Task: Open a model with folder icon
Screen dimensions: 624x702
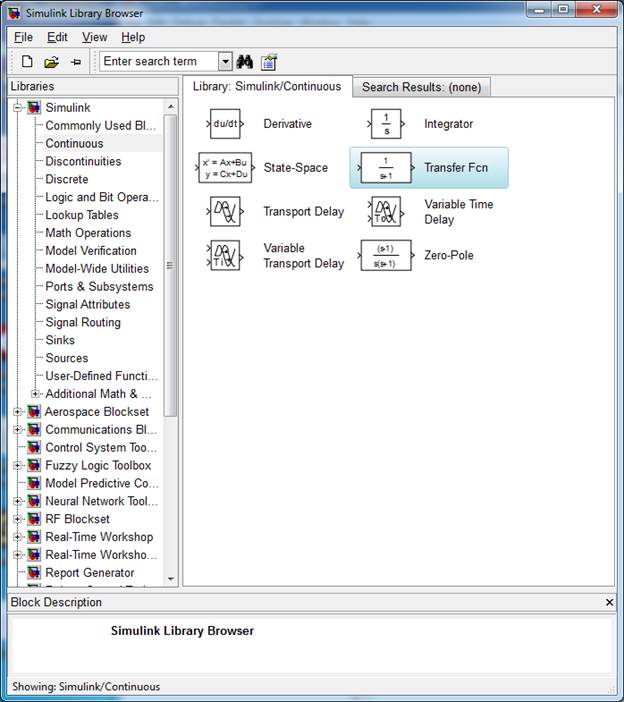Action: pos(51,62)
